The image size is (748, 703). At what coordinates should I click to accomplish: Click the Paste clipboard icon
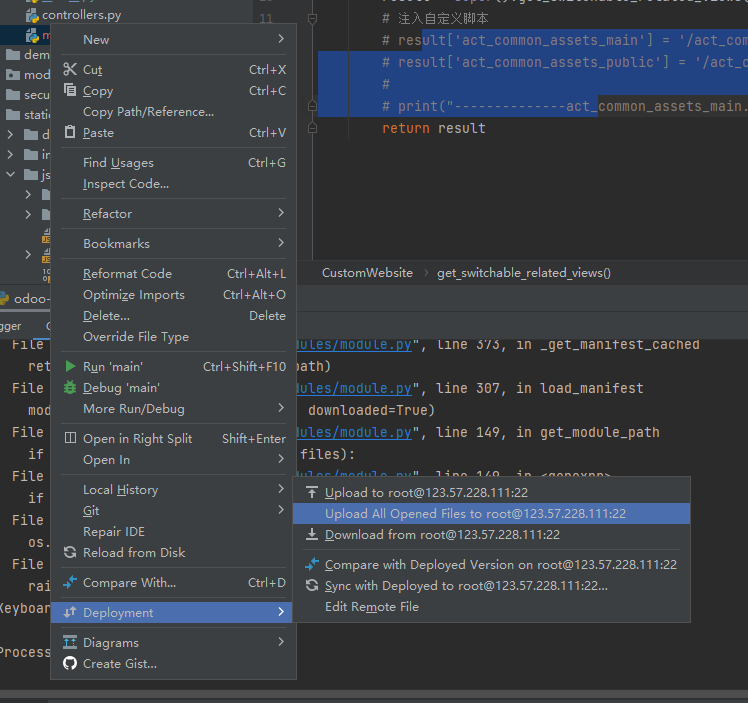(x=70, y=133)
